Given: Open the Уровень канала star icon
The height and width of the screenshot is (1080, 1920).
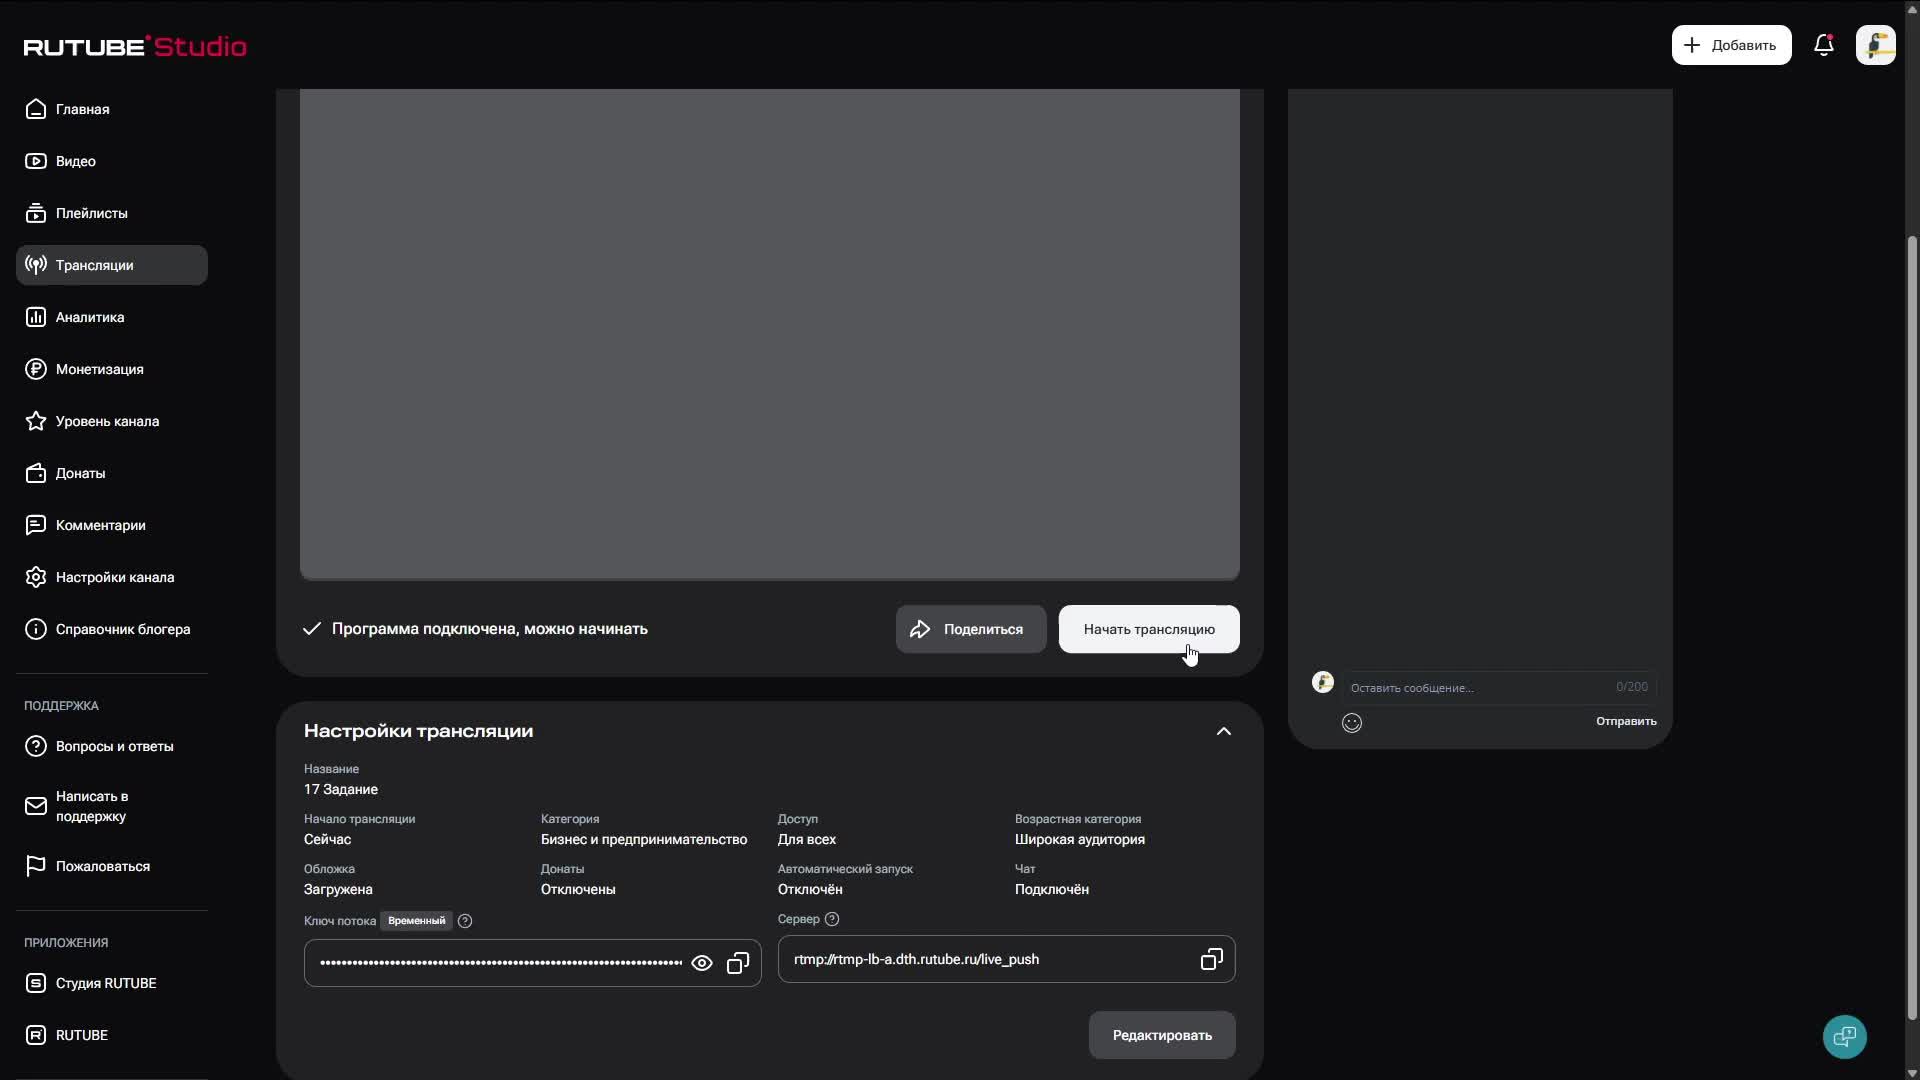Looking at the screenshot, I should (36, 421).
